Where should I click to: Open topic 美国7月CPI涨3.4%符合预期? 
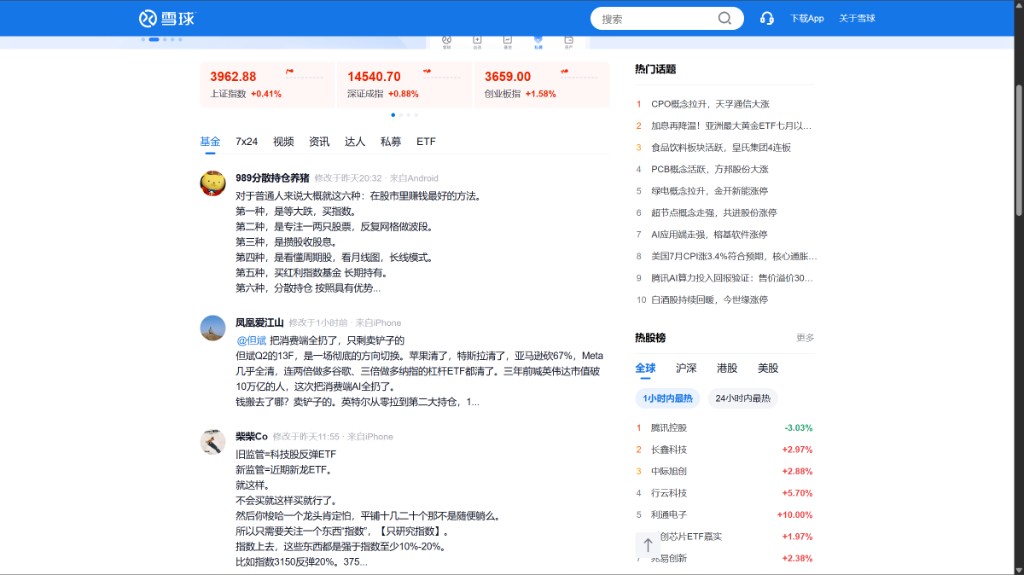733,256
